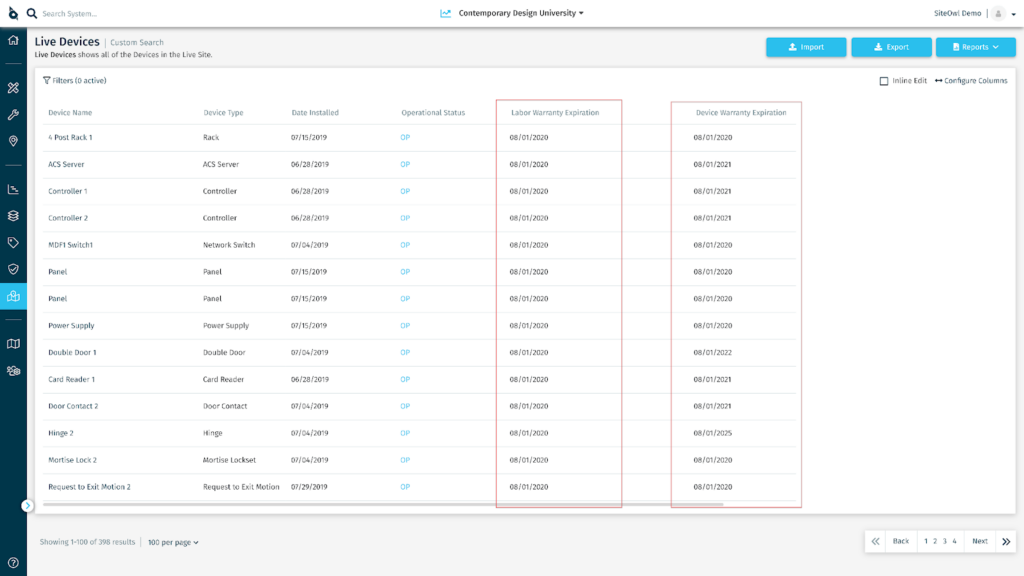
Task: Click the Export button
Action: 891,46
